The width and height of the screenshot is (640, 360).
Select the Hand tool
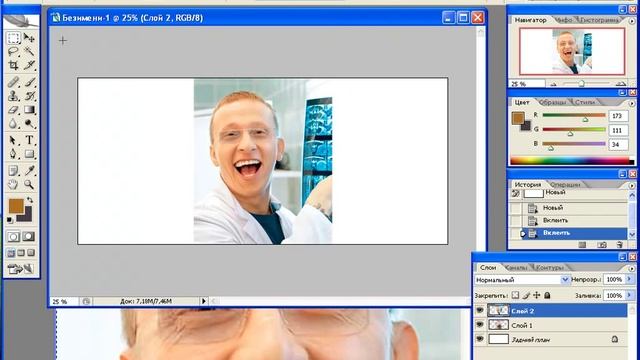pos(13,184)
